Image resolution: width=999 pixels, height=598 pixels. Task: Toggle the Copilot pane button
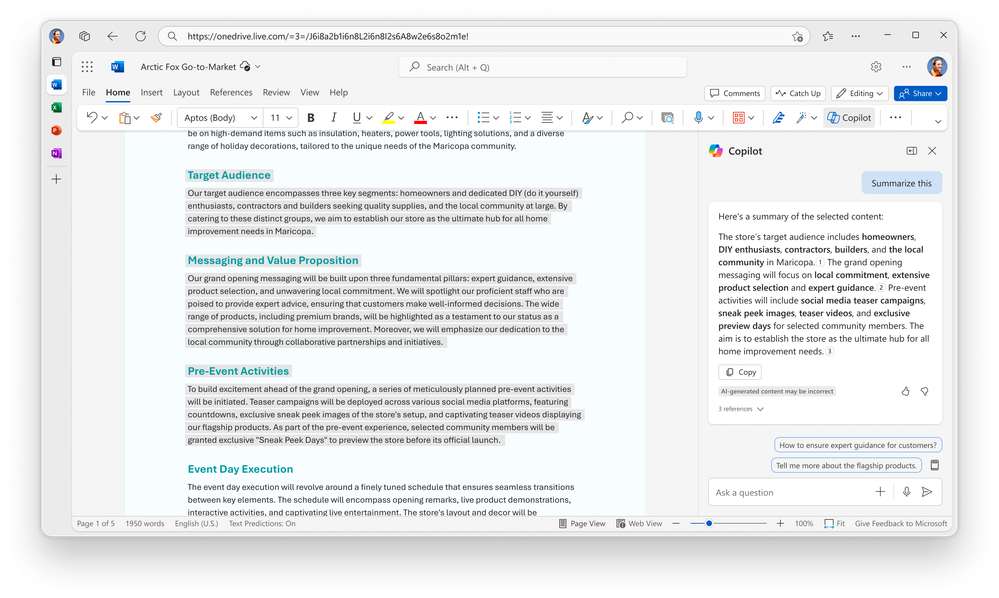click(849, 117)
